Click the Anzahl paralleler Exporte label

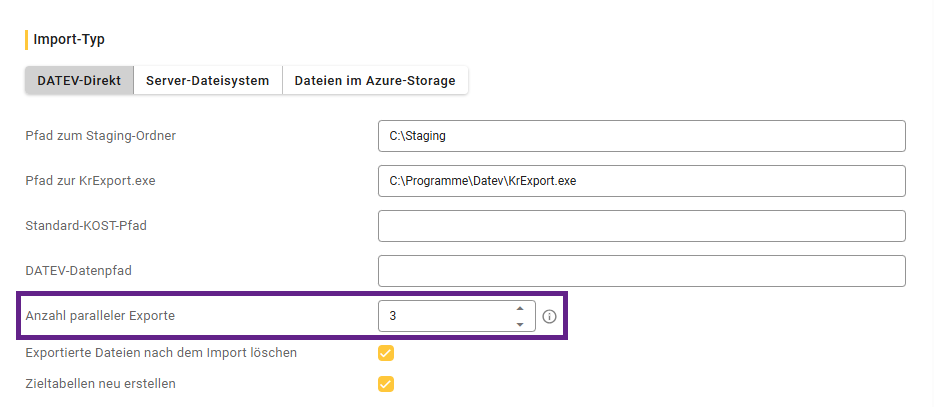pos(100,316)
